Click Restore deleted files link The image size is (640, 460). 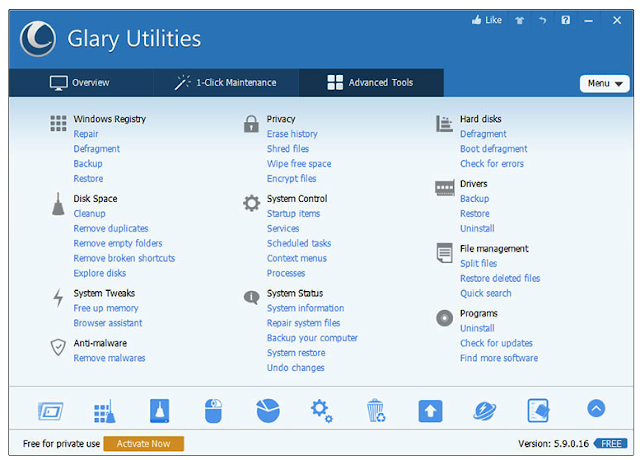tap(500, 278)
